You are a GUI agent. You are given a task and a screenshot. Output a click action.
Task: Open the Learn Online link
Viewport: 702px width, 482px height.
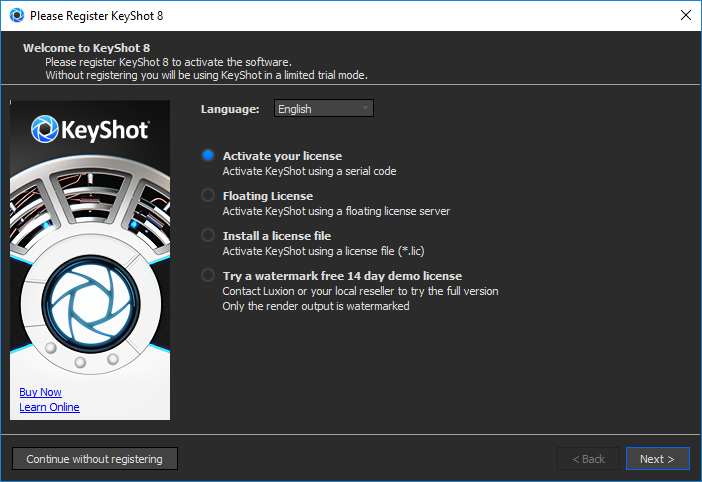49,407
